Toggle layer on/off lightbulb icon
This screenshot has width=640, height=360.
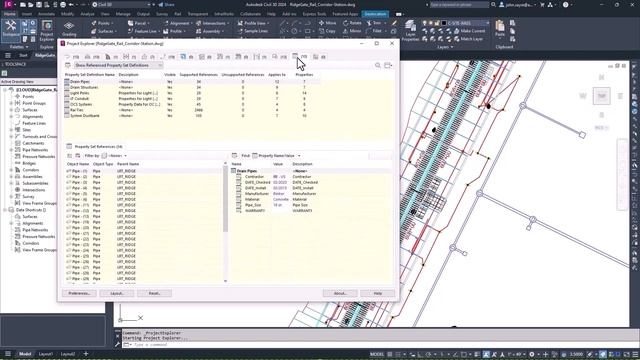[425, 23]
